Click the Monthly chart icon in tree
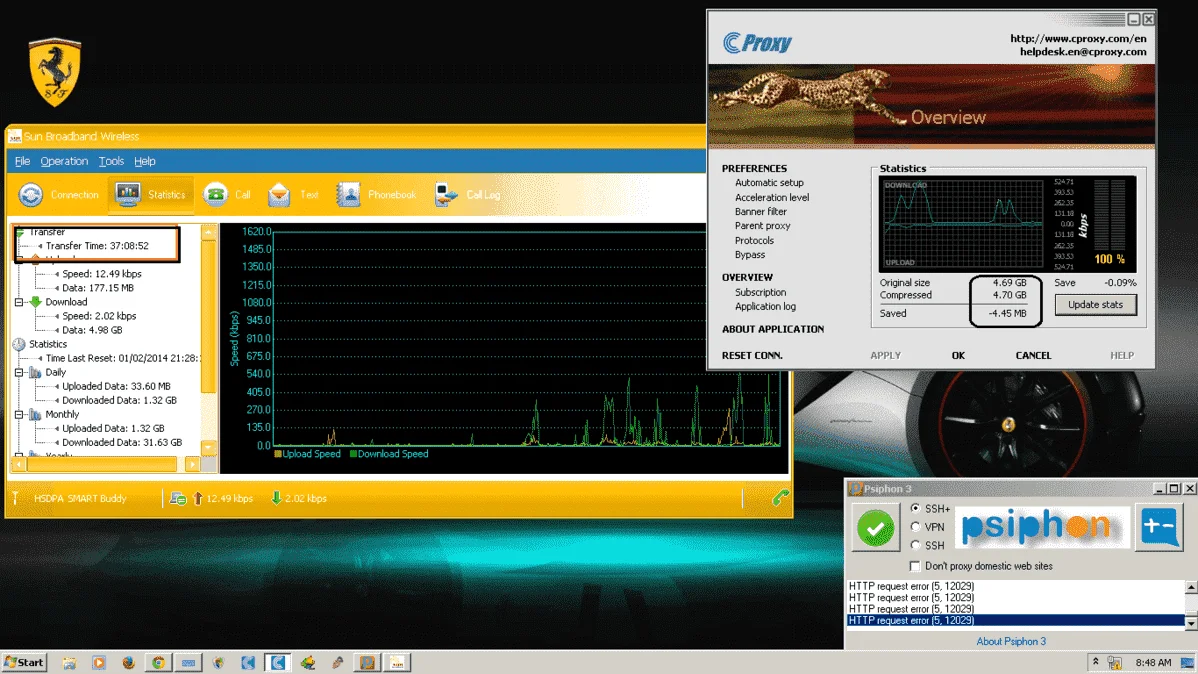Image resolution: width=1198 pixels, height=674 pixels. [35, 414]
